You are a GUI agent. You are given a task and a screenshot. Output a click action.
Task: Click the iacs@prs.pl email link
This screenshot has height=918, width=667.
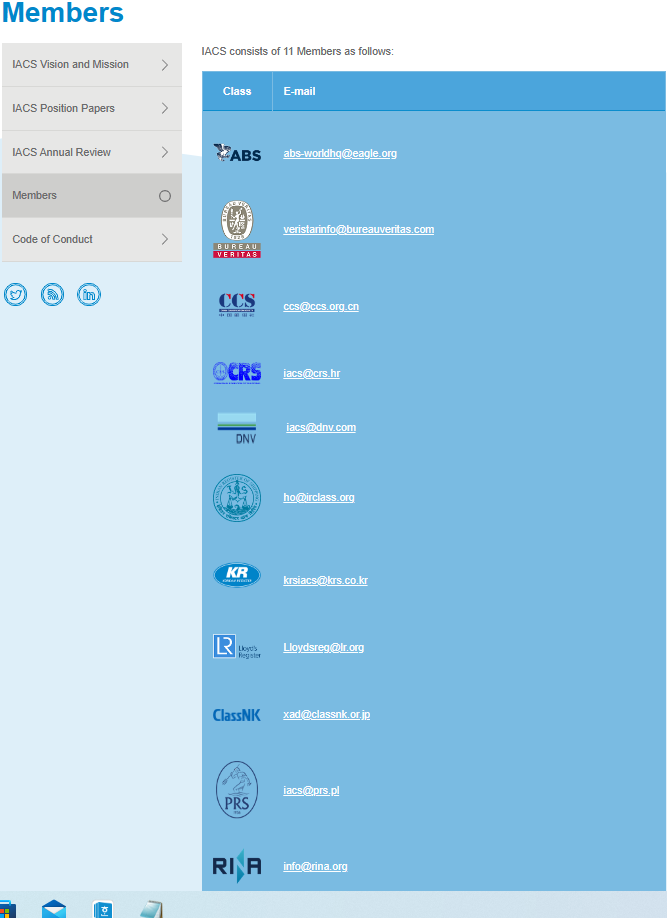tap(312, 790)
